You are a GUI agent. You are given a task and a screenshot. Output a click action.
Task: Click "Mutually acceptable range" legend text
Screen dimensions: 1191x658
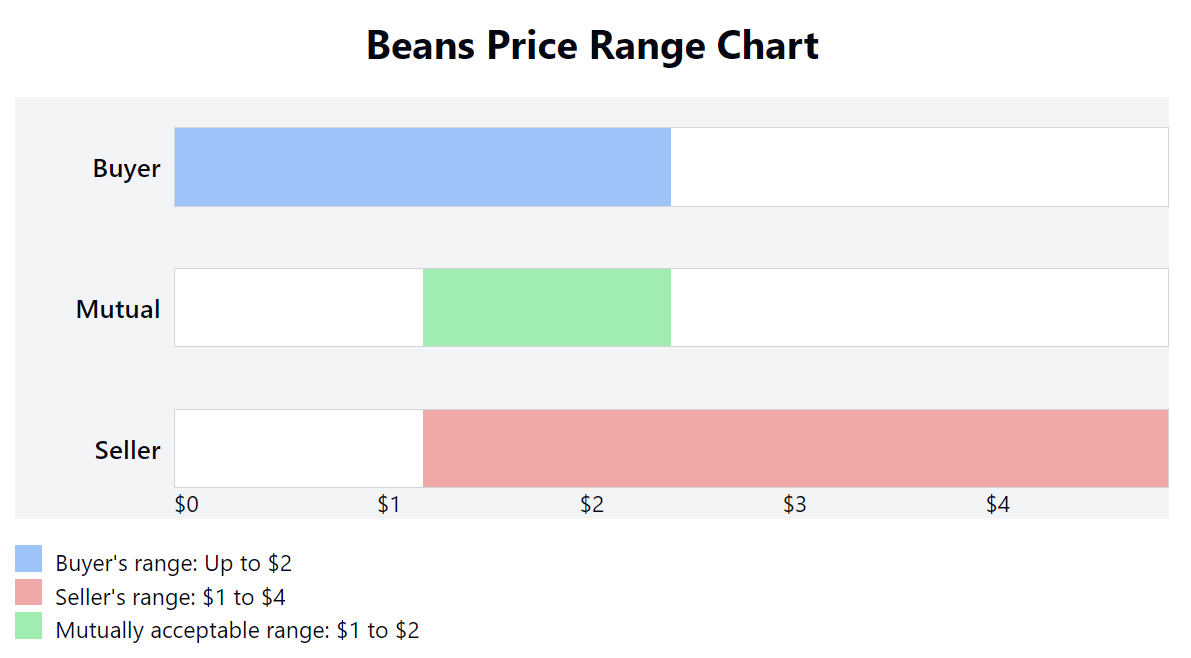[237, 631]
